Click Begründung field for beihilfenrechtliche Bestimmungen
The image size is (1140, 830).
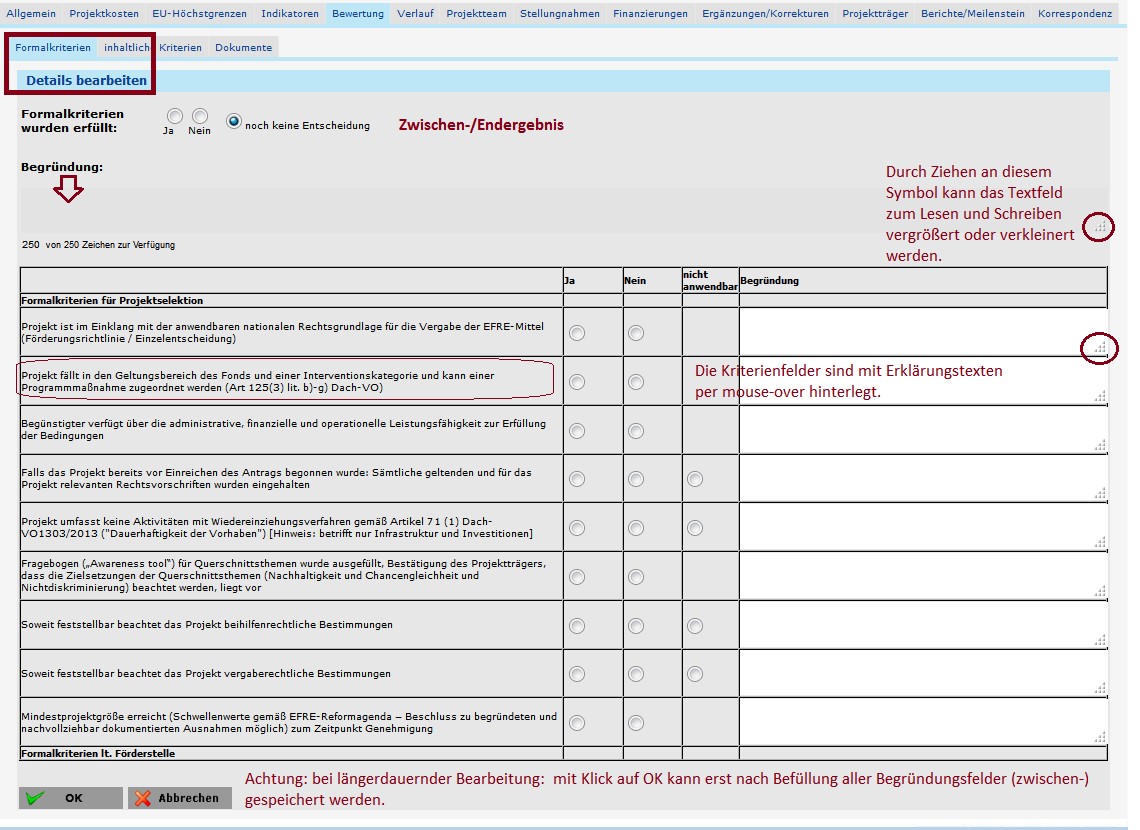point(920,625)
